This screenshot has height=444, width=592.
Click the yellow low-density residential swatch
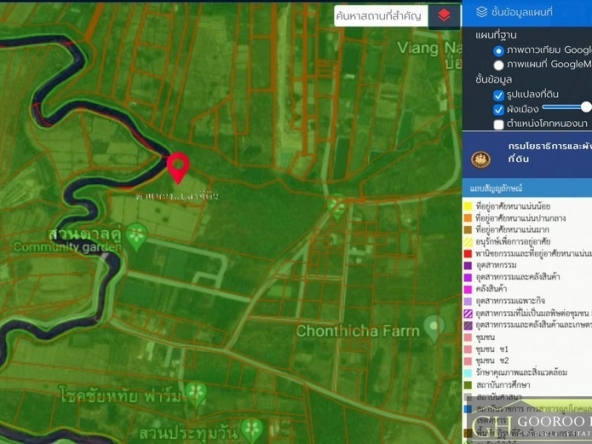click(x=468, y=206)
